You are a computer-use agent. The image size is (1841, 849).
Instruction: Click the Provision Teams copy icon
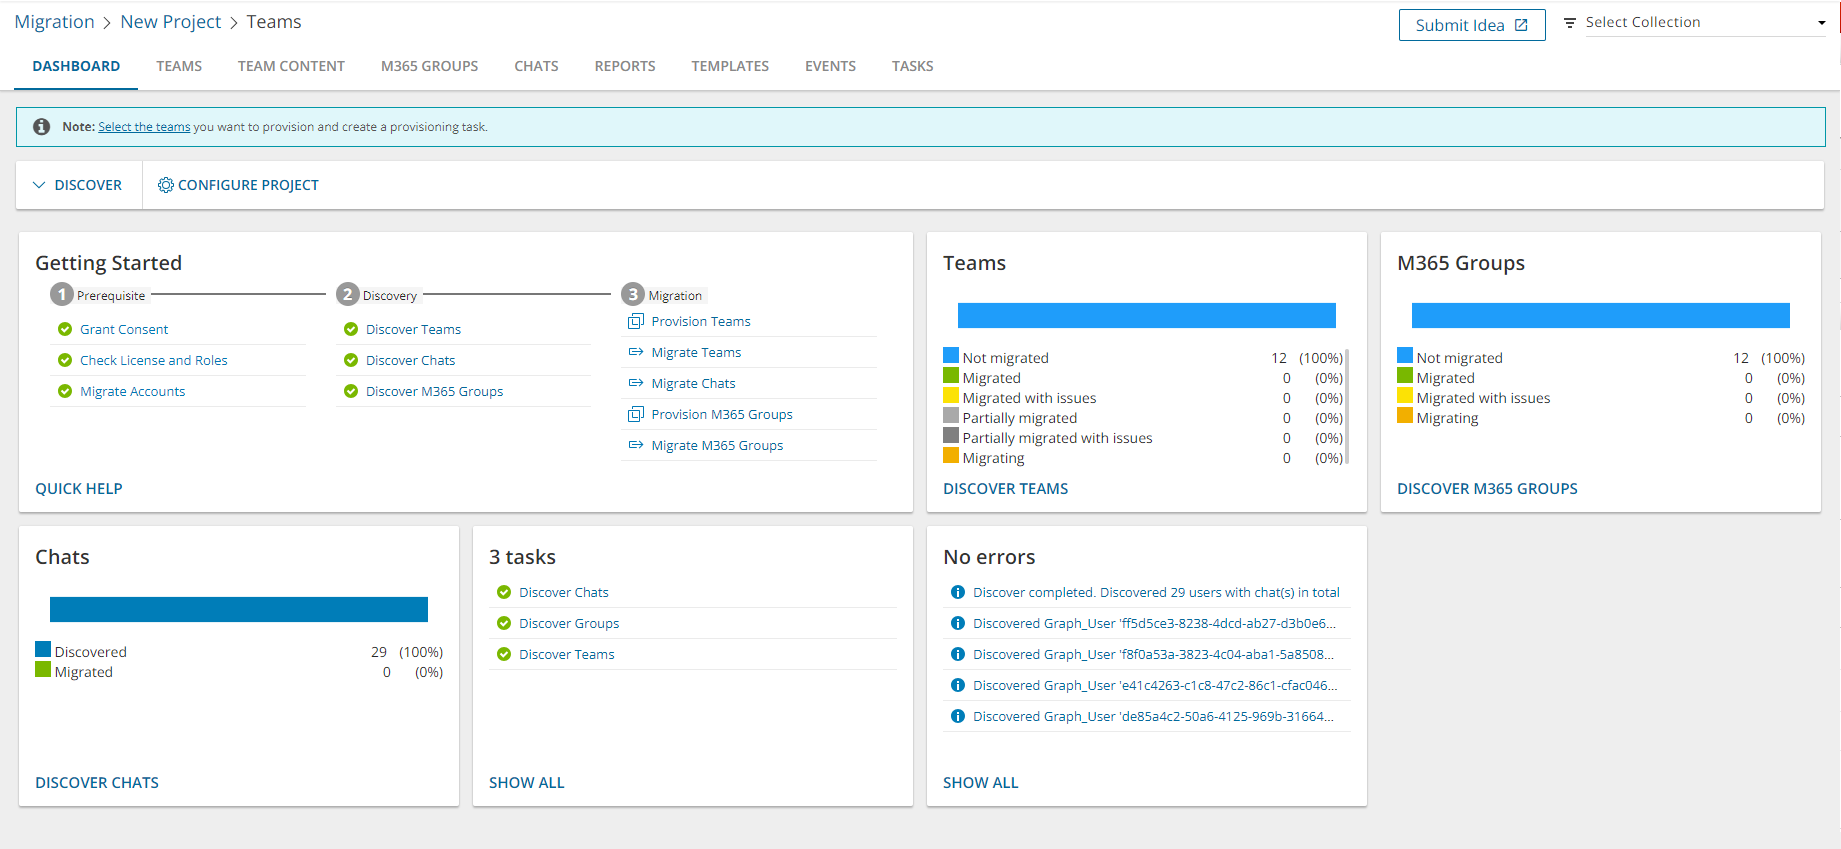(635, 321)
